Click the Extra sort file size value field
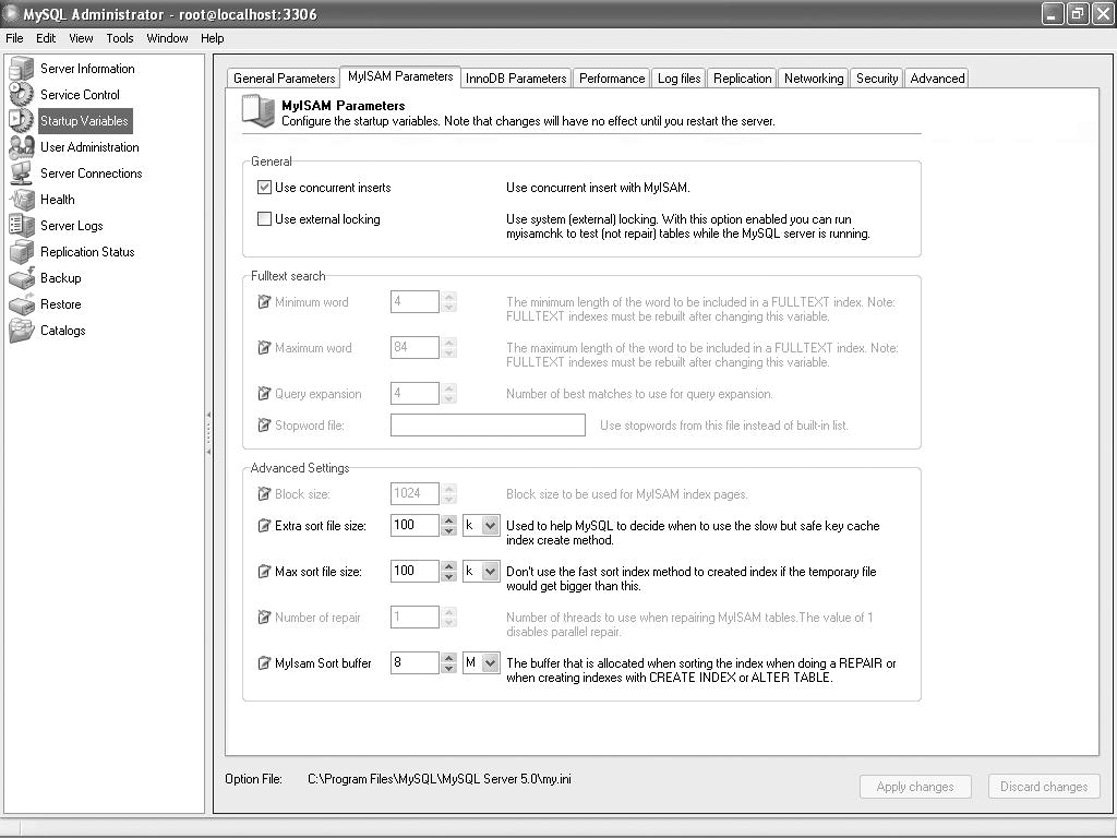Image resolution: width=1117 pixels, height=838 pixels. click(415, 526)
